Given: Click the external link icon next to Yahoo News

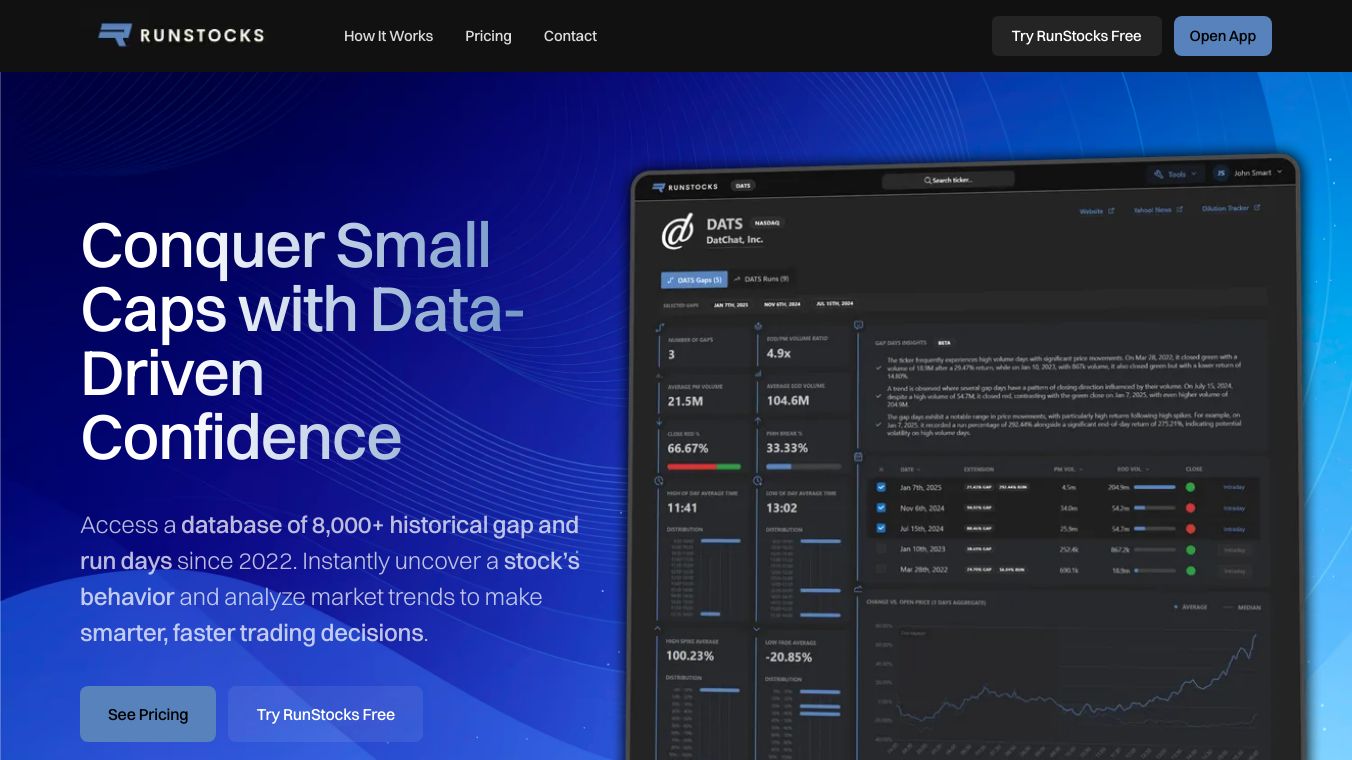Looking at the screenshot, I should tap(1180, 210).
